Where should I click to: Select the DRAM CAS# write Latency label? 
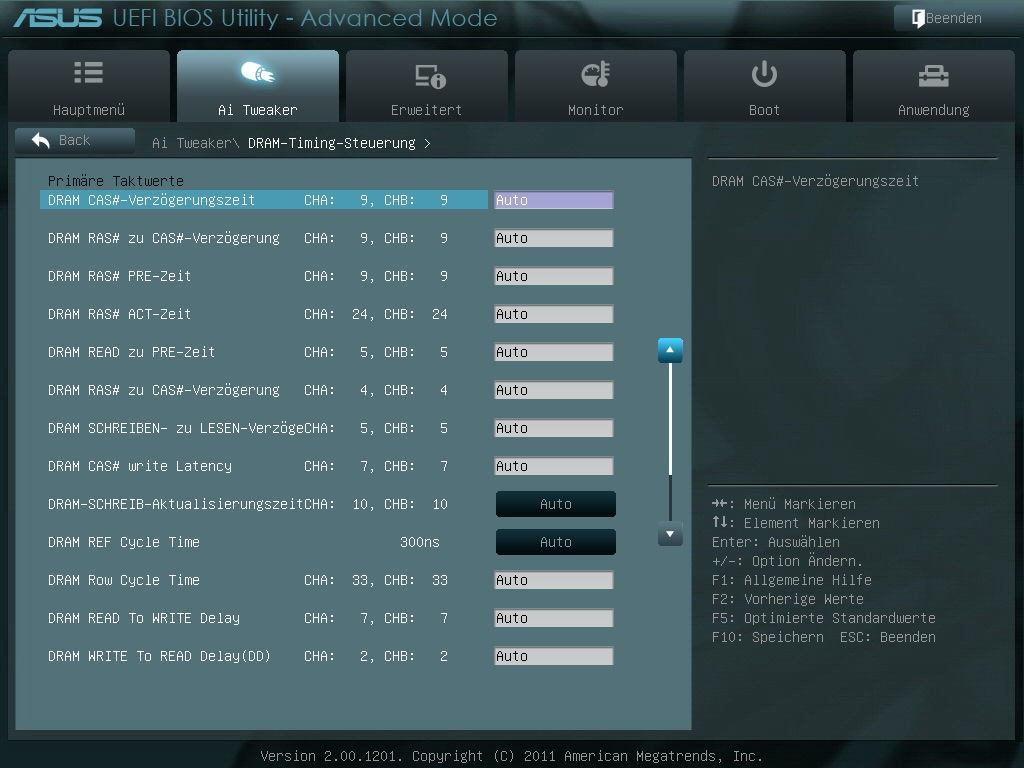[140, 466]
